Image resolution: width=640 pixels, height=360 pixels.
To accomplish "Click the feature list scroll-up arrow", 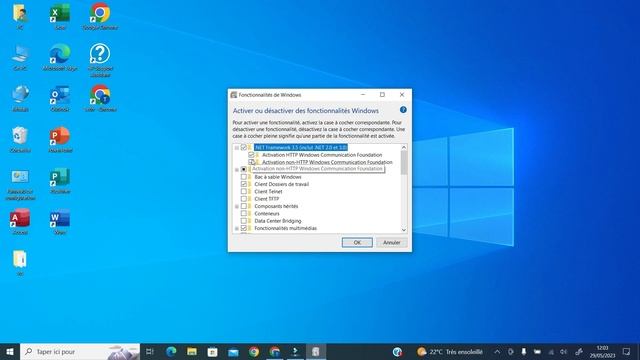I will click(x=404, y=147).
